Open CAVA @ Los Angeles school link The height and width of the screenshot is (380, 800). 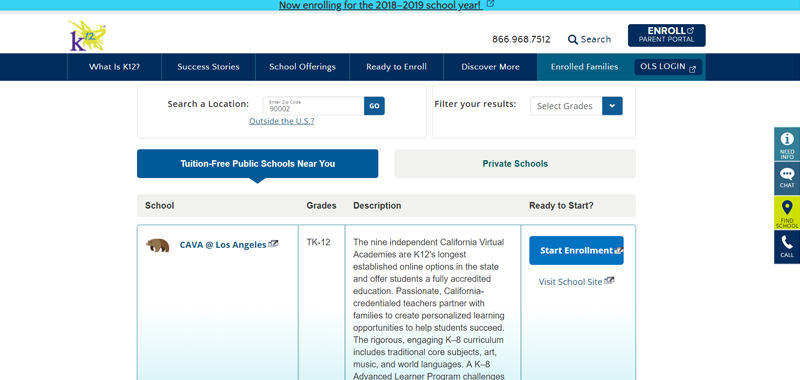coord(223,245)
